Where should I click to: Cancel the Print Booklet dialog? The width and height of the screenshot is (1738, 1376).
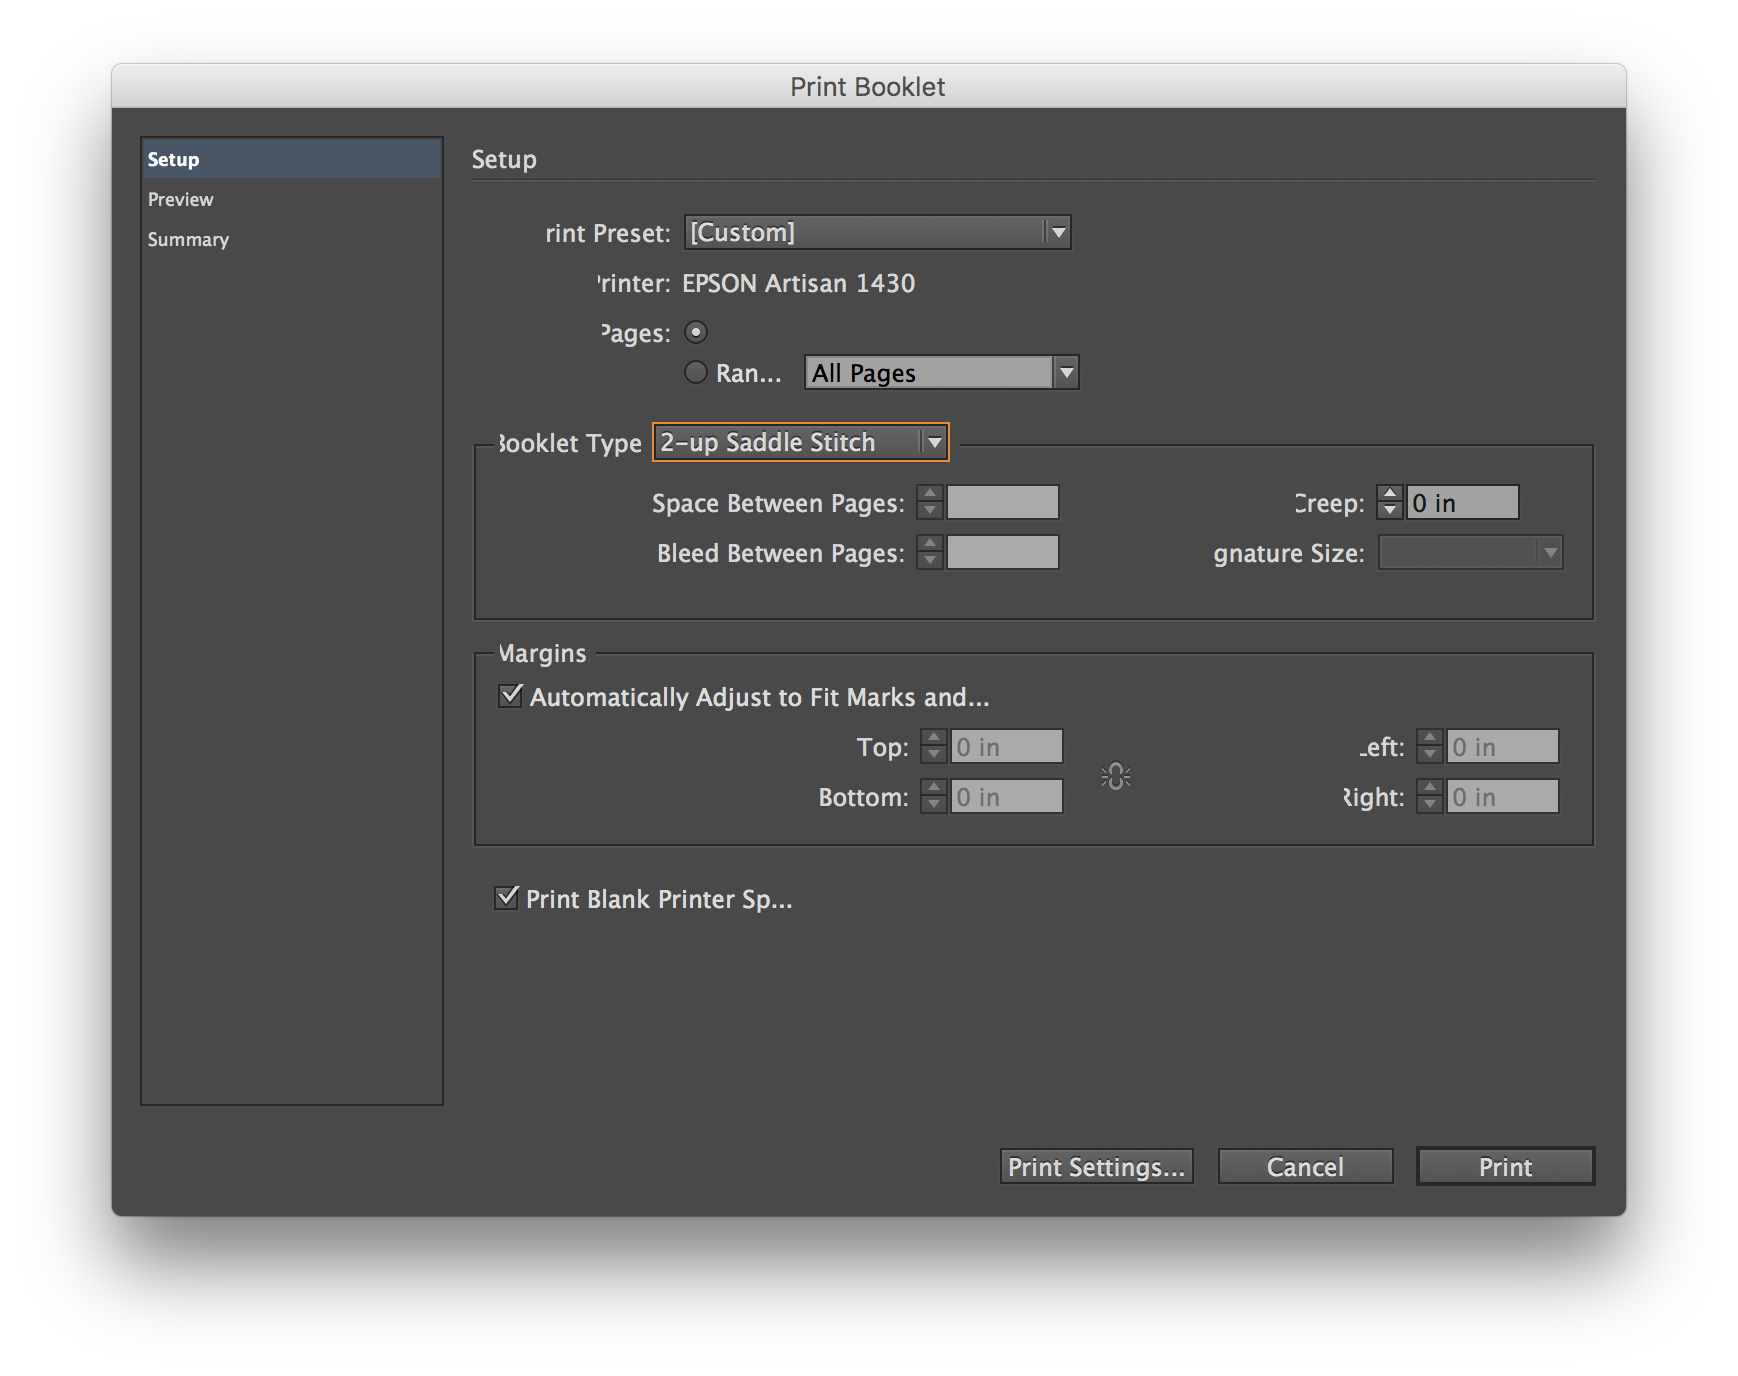(1305, 1166)
